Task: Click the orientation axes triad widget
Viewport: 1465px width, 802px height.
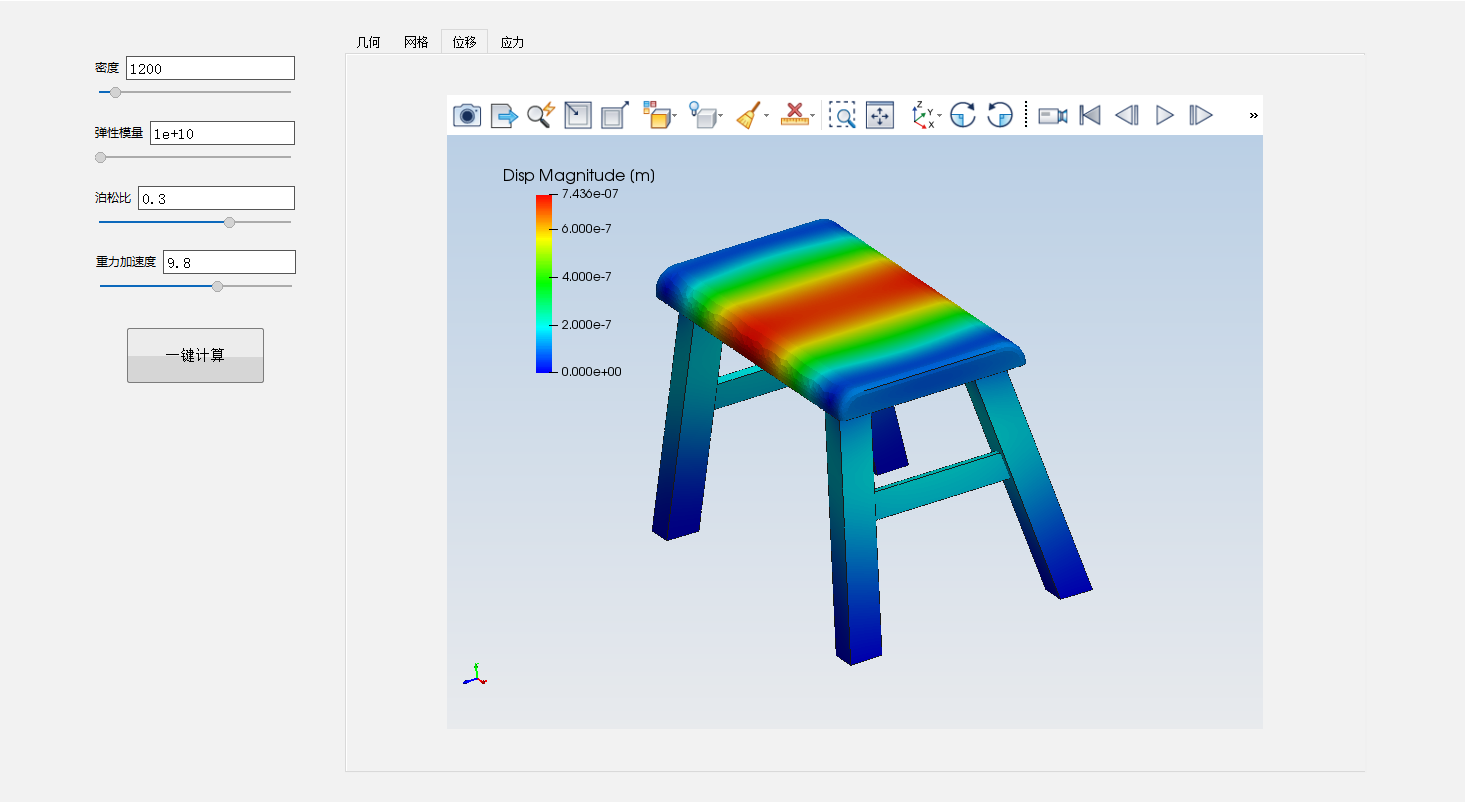Action: click(475, 675)
